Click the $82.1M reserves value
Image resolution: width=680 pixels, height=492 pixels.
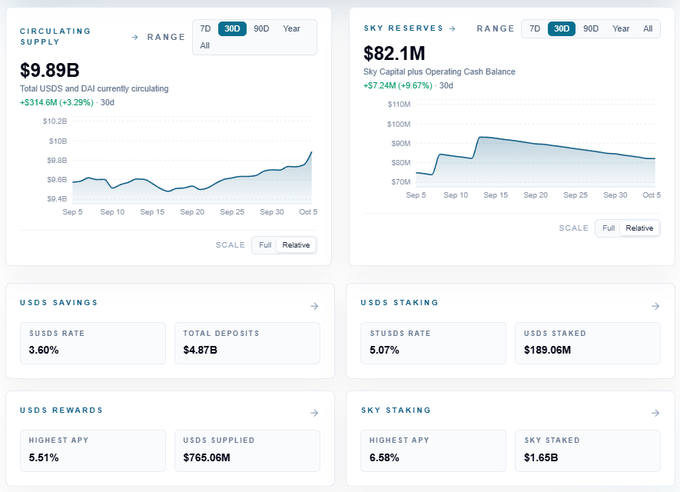394,53
